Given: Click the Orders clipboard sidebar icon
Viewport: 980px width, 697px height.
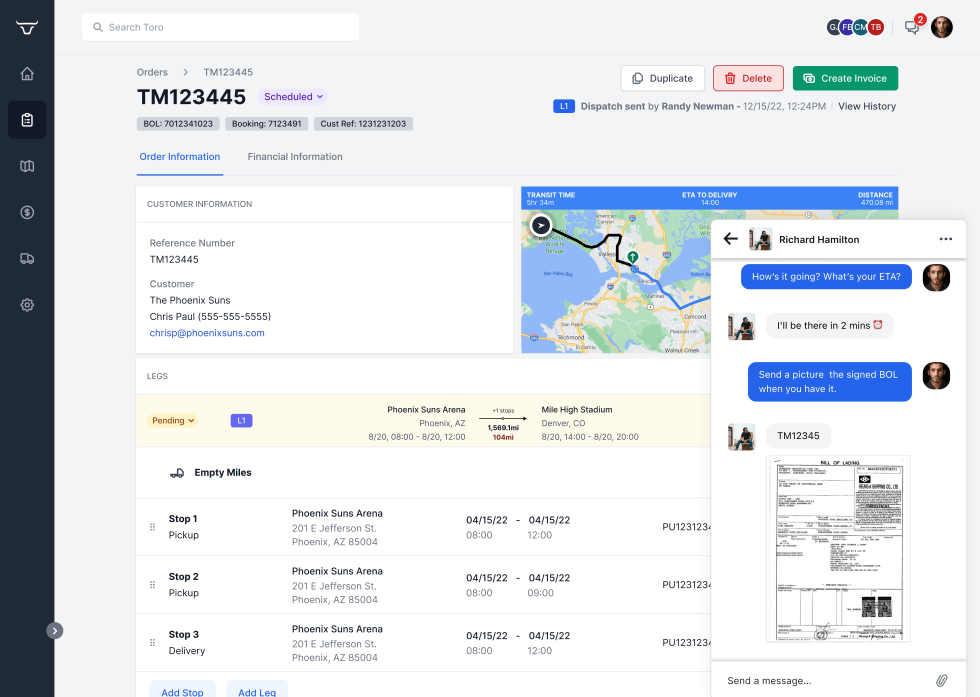Looking at the screenshot, I should pyautogui.click(x=27, y=120).
